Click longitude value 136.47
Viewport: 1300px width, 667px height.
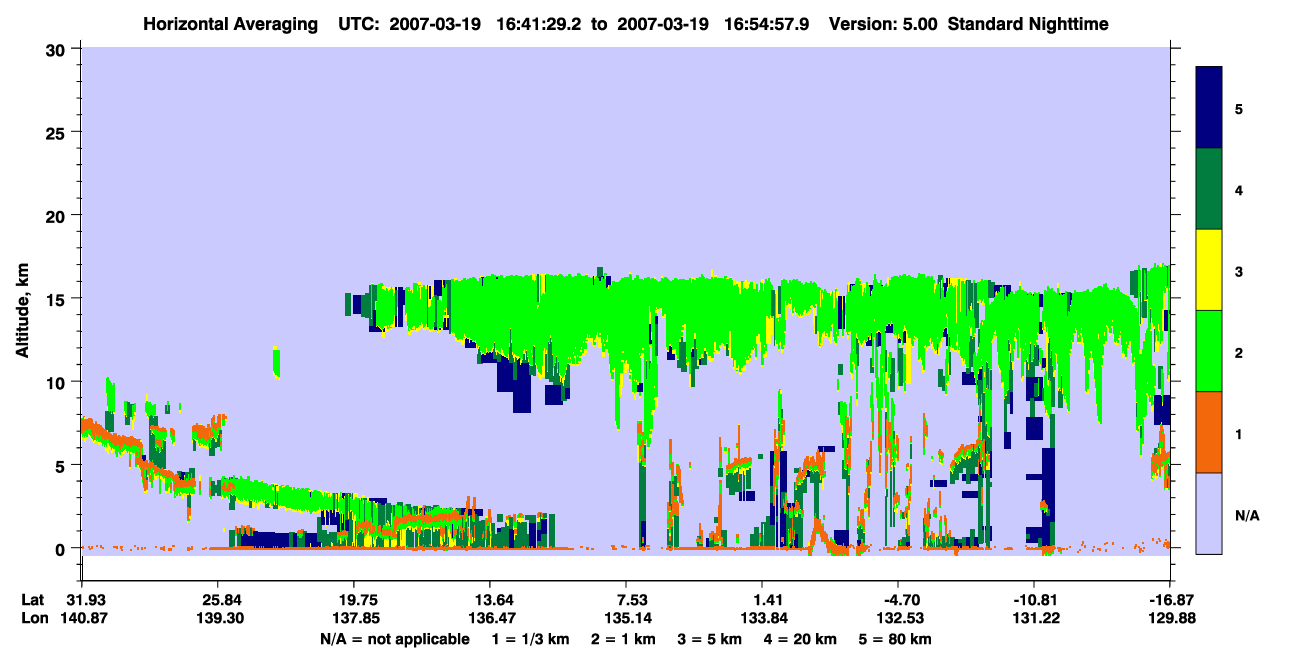click(493, 618)
